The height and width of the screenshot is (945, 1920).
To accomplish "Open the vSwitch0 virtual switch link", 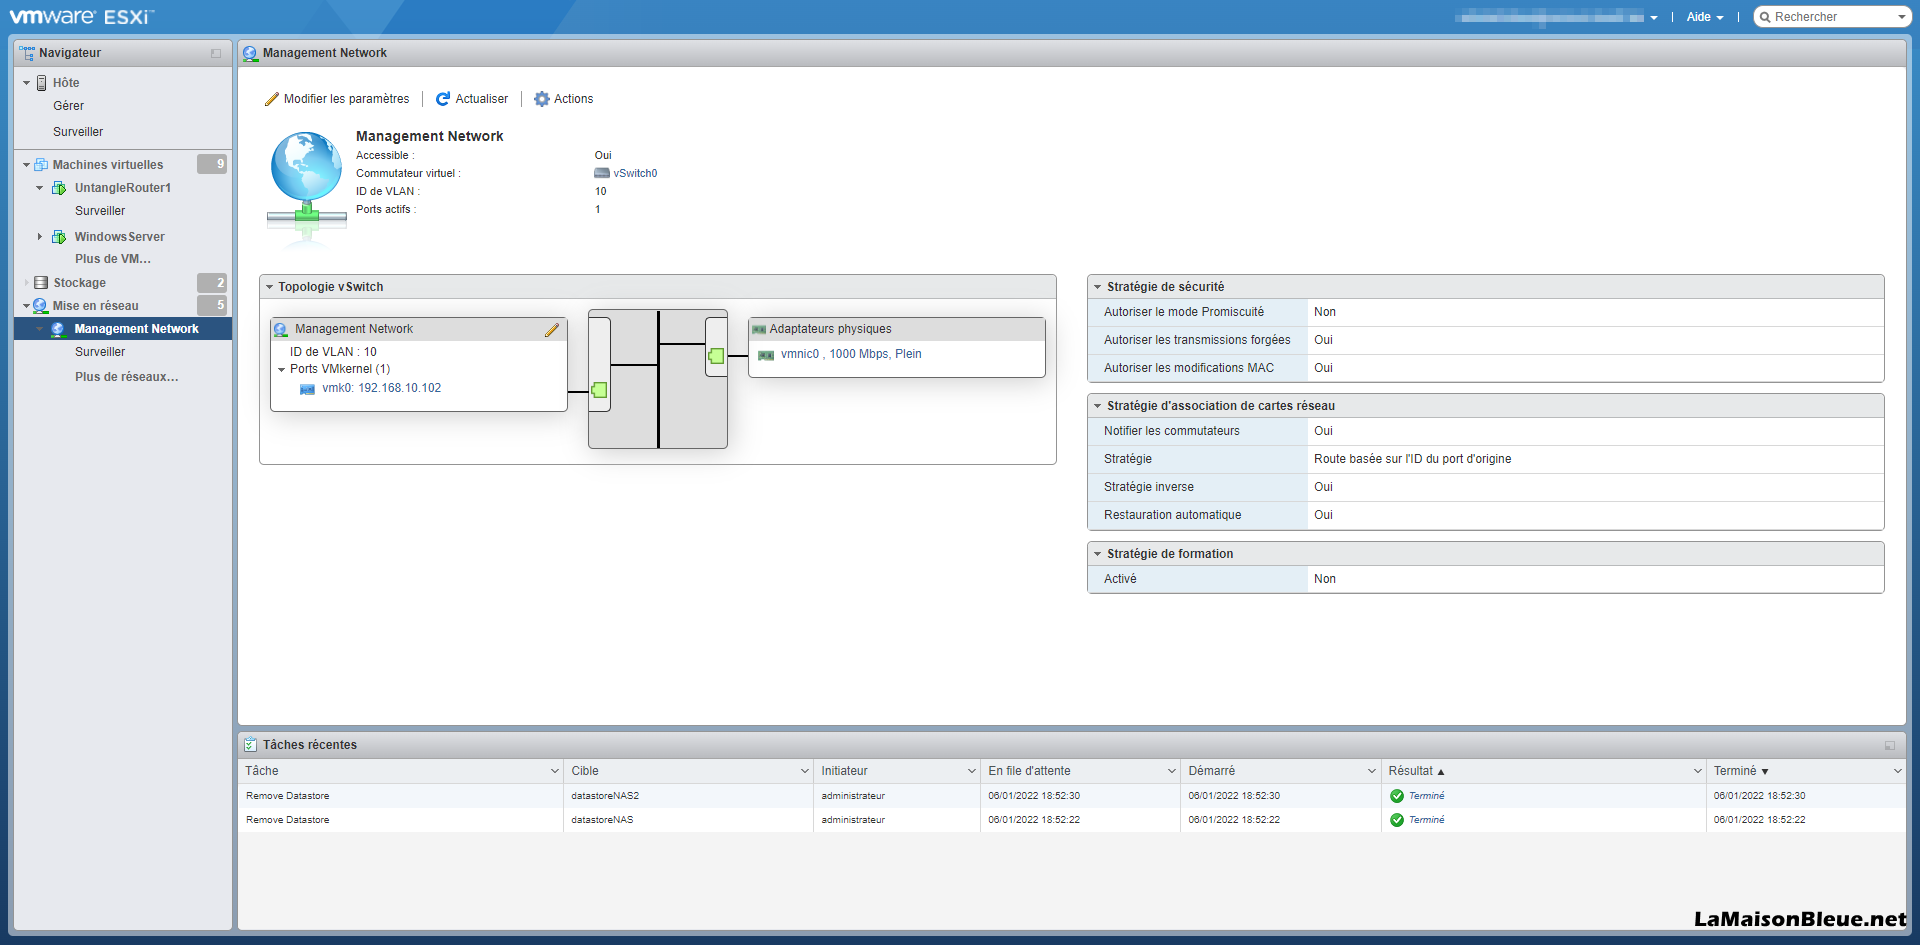I will (635, 173).
